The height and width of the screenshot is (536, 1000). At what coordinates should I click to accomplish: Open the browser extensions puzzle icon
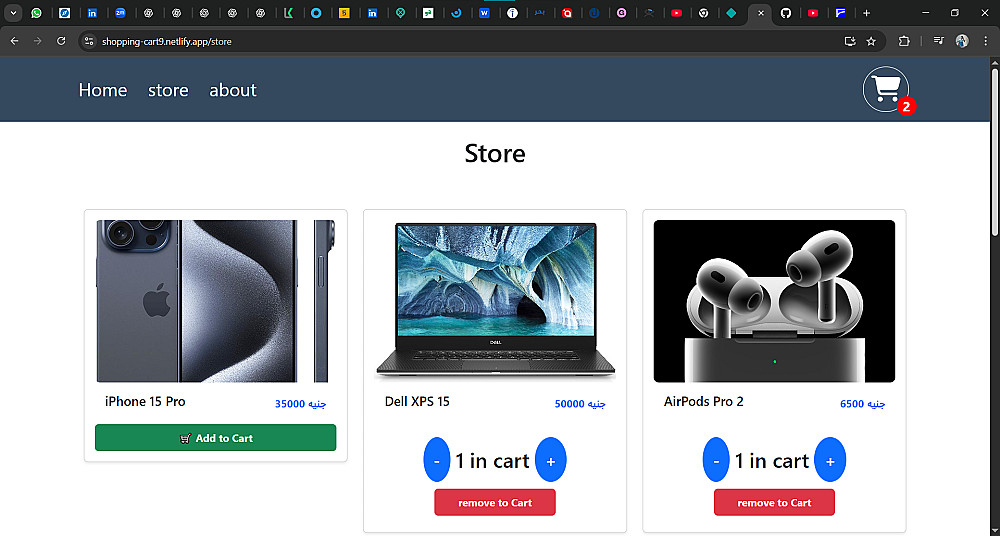[904, 41]
